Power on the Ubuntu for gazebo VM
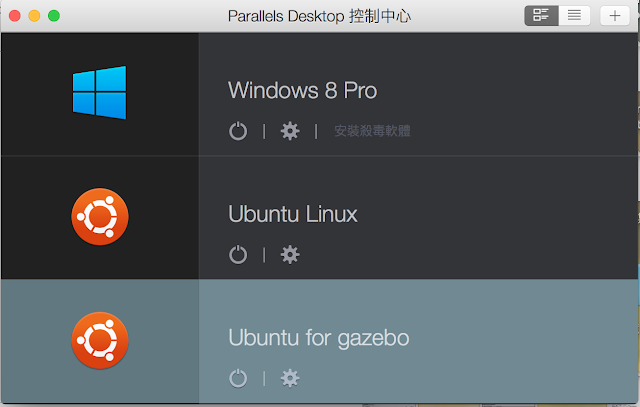The image size is (640, 407). (x=238, y=378)
